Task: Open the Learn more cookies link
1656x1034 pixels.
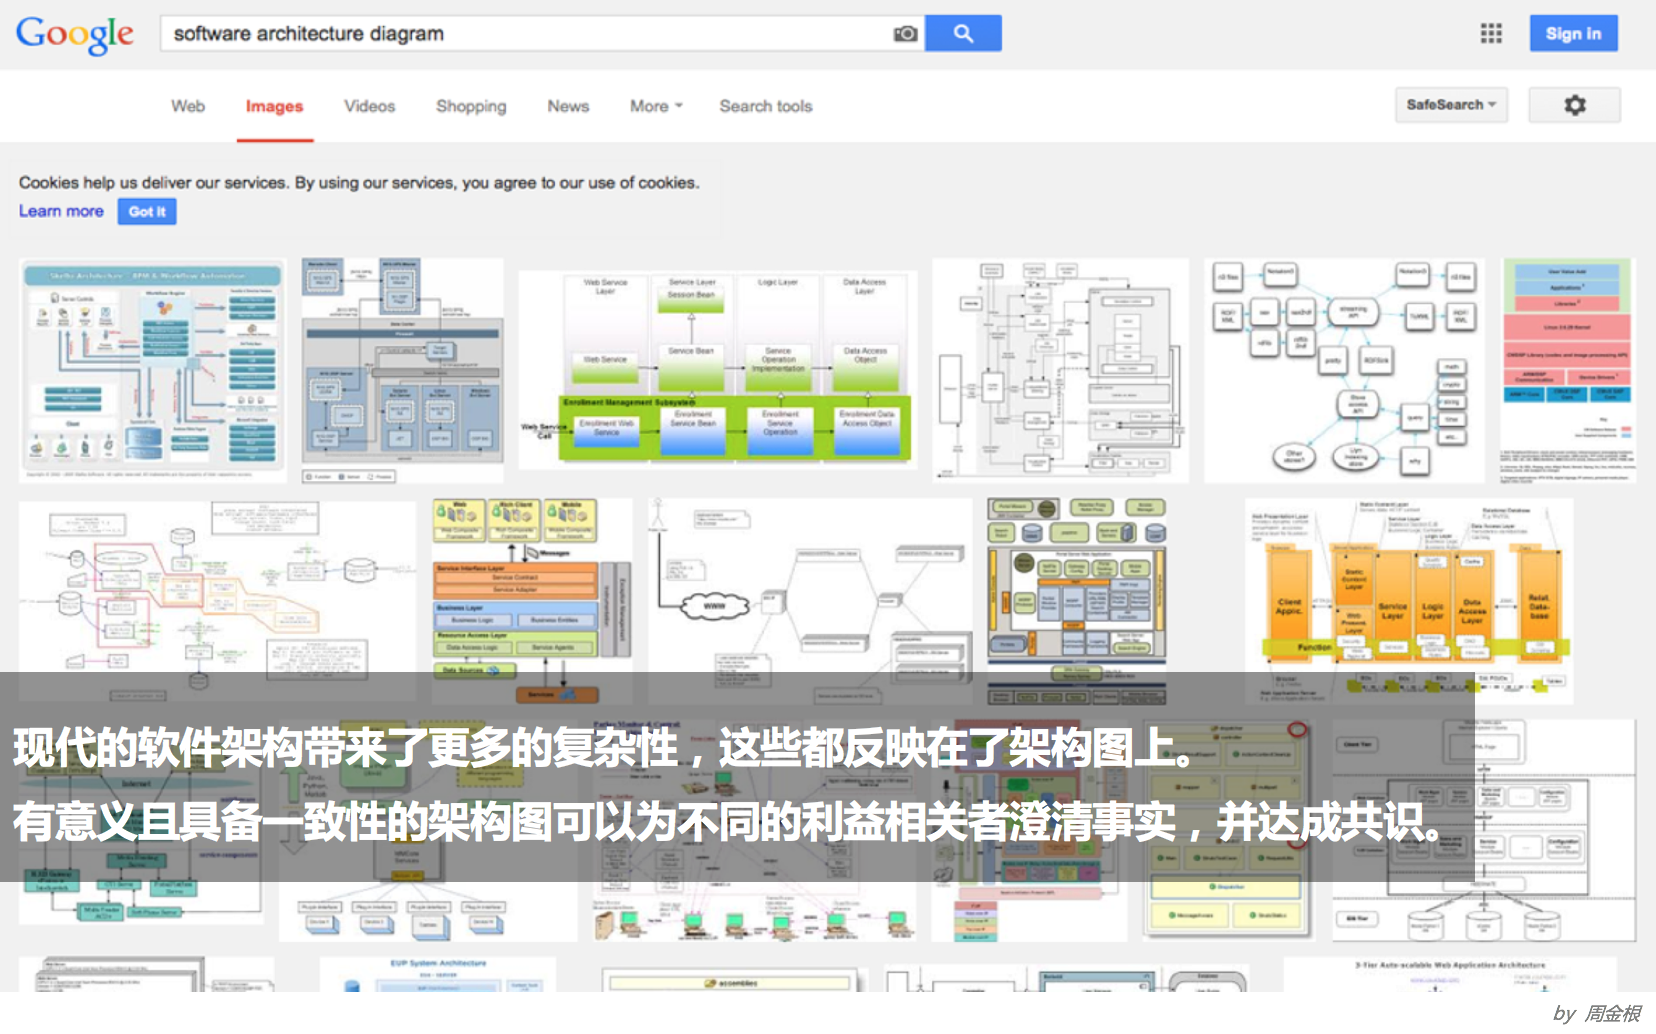Action: [60, 211]
